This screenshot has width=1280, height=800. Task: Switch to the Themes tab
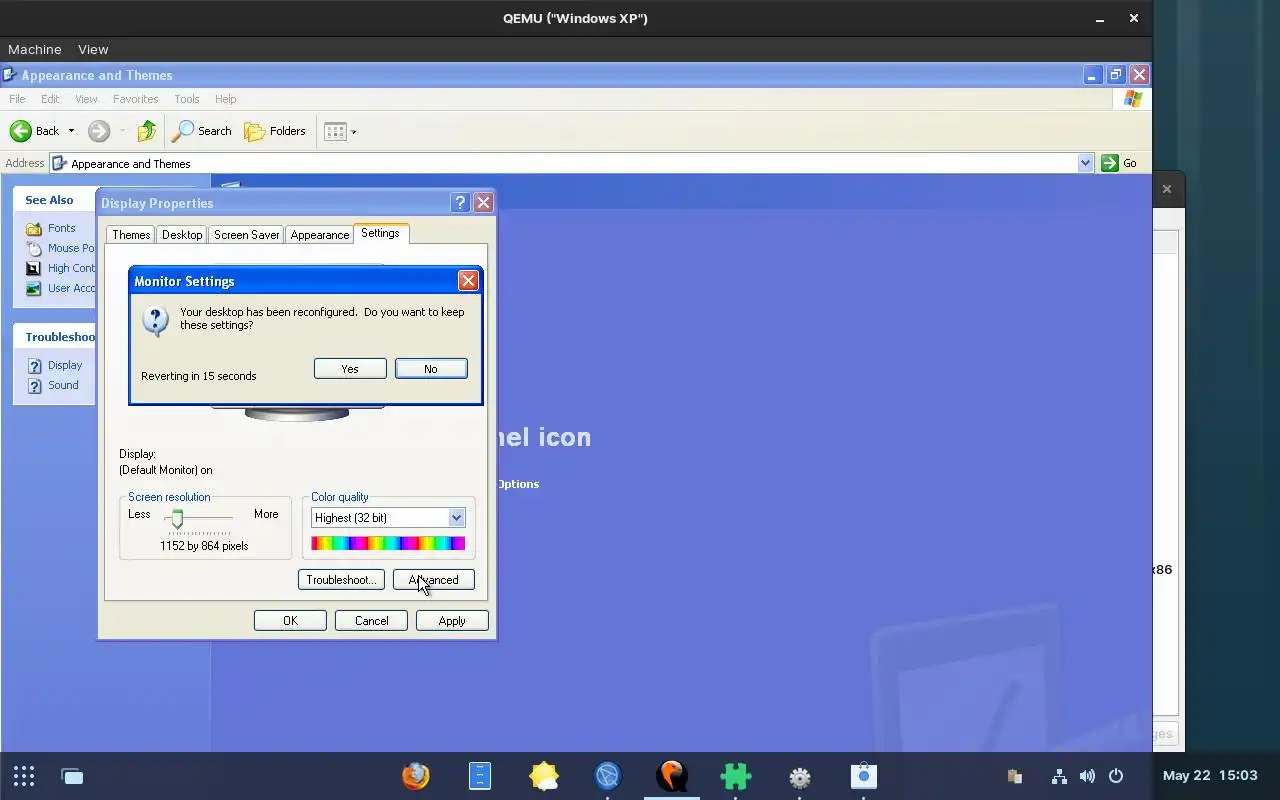click(131, 235)
